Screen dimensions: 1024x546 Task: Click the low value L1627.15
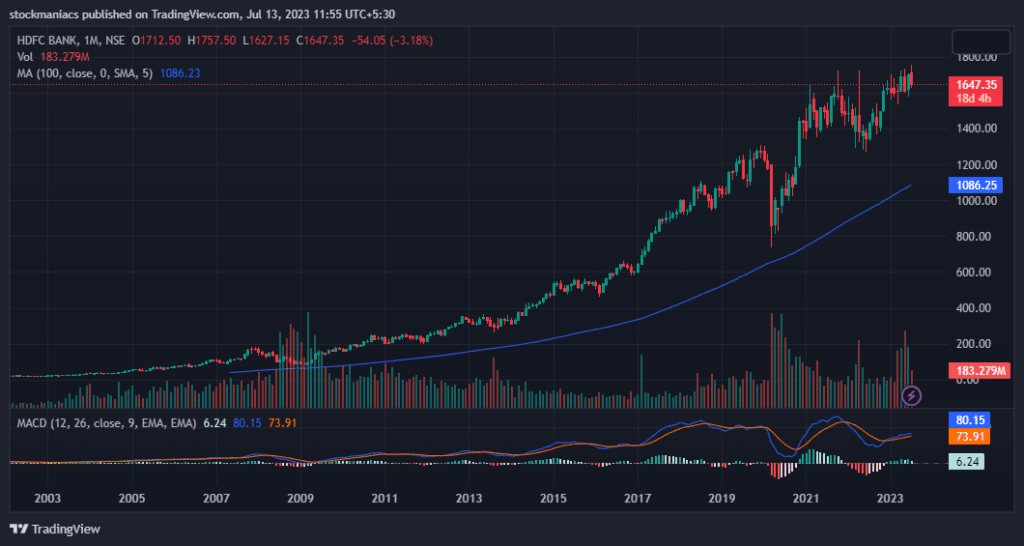266,40
